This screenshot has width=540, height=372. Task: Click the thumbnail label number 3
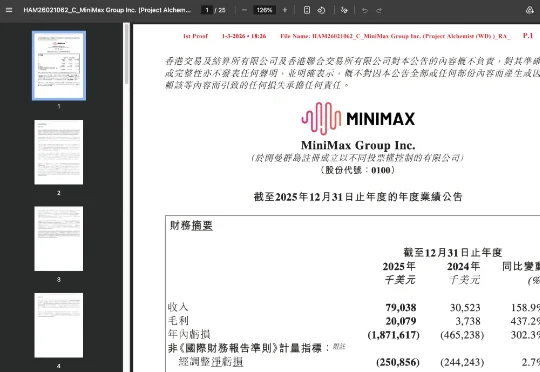coord(59,279)
